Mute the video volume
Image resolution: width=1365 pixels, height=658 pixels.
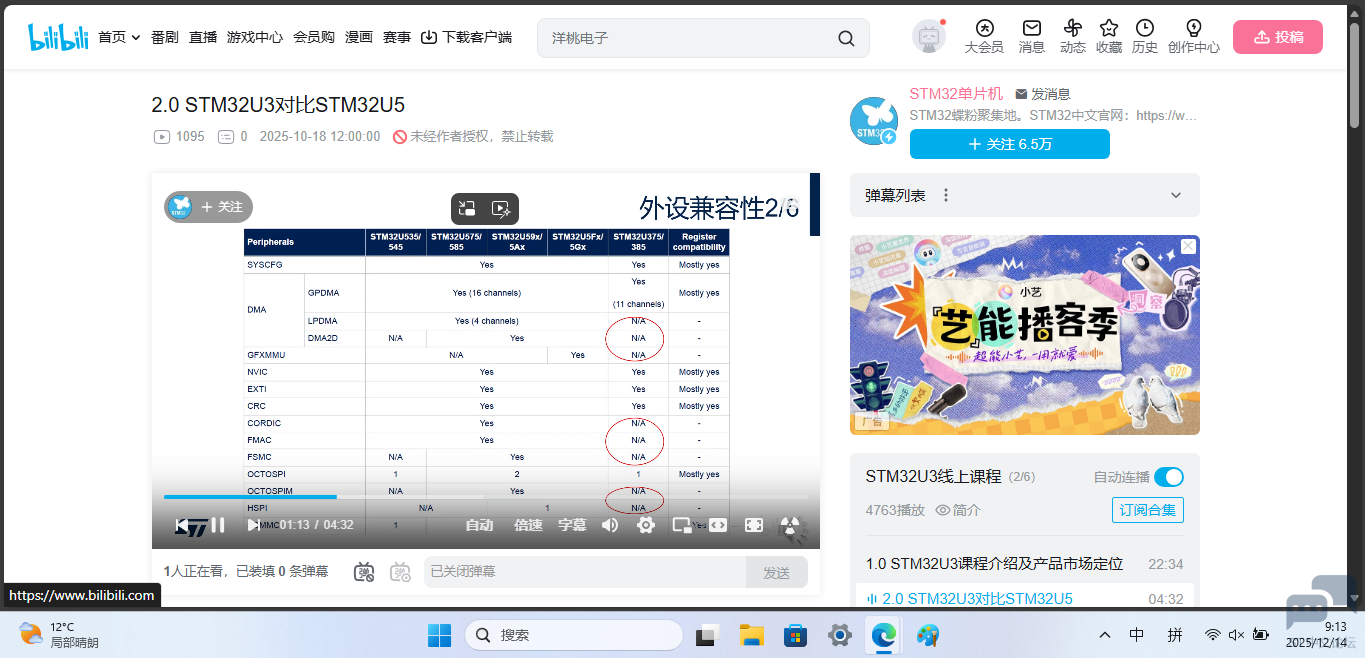(609, 524)
